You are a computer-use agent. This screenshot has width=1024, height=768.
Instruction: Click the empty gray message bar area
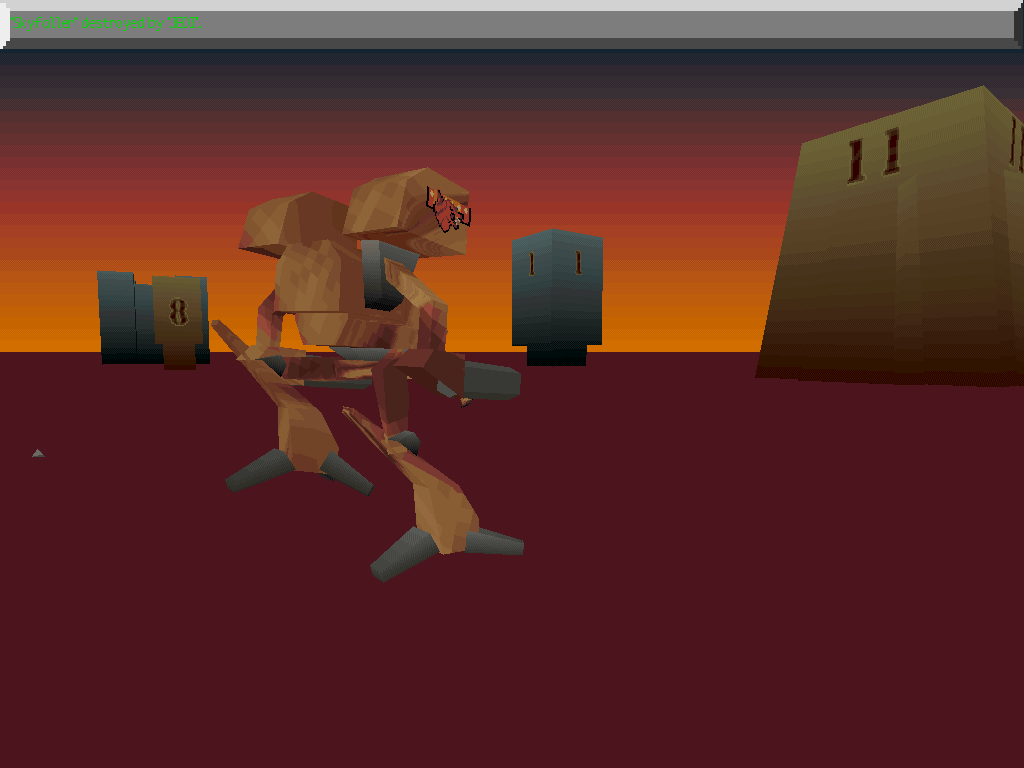click(x=600, y=25)
